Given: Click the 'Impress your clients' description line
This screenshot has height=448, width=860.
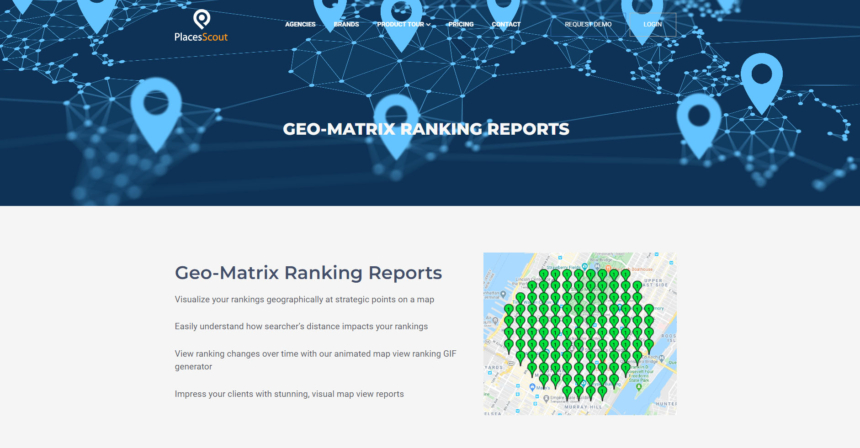Looking at the screenshot, I should (289, 394).
